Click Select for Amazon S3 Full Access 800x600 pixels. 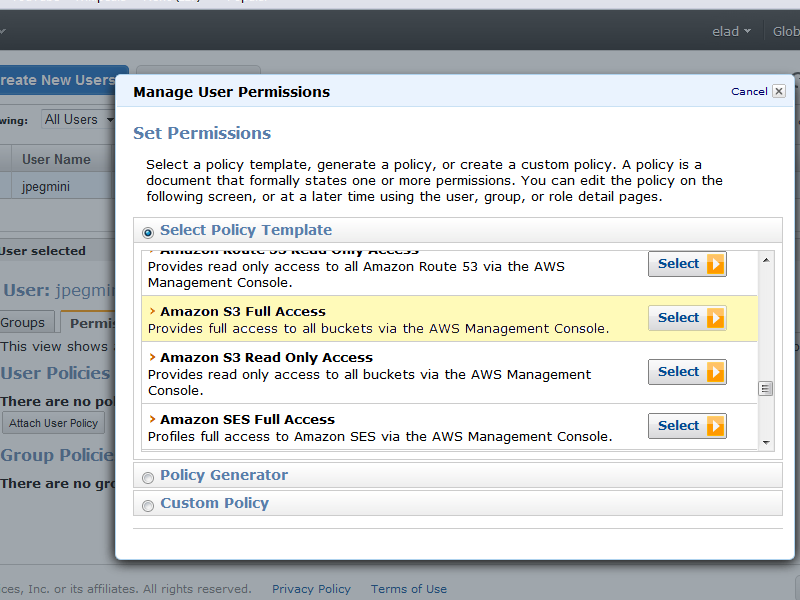click(x=687, y=318)
